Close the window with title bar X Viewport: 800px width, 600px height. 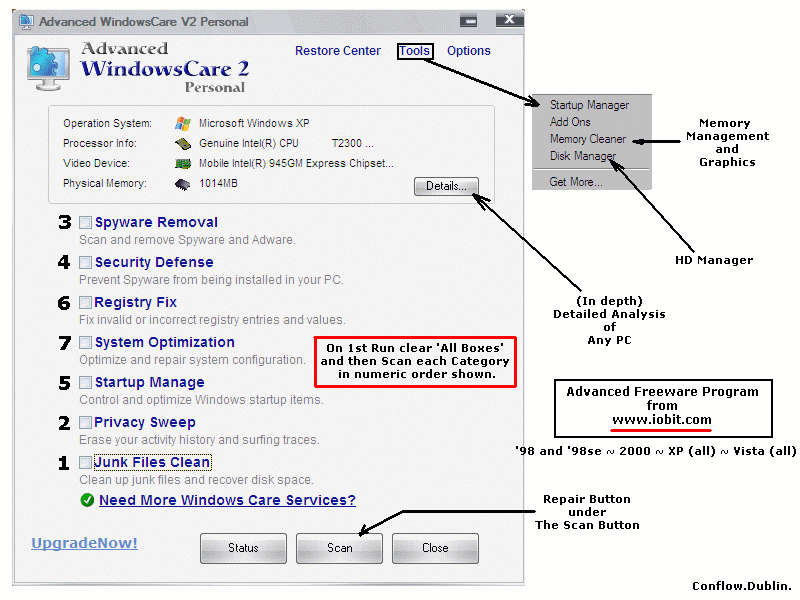[x=509, y=20]
